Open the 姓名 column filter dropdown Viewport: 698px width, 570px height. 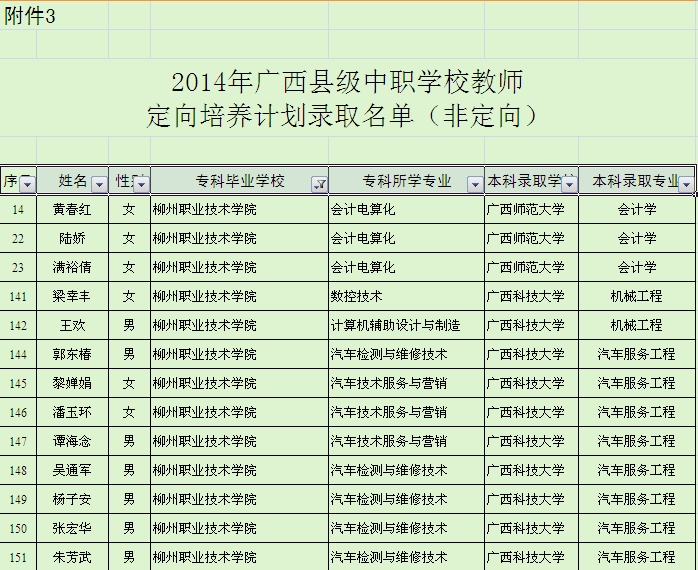pyautogui.click(x=99, y=184)
